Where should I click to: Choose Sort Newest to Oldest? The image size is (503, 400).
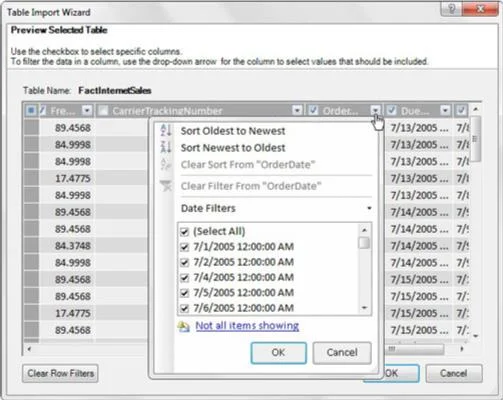tap(233, 148)
